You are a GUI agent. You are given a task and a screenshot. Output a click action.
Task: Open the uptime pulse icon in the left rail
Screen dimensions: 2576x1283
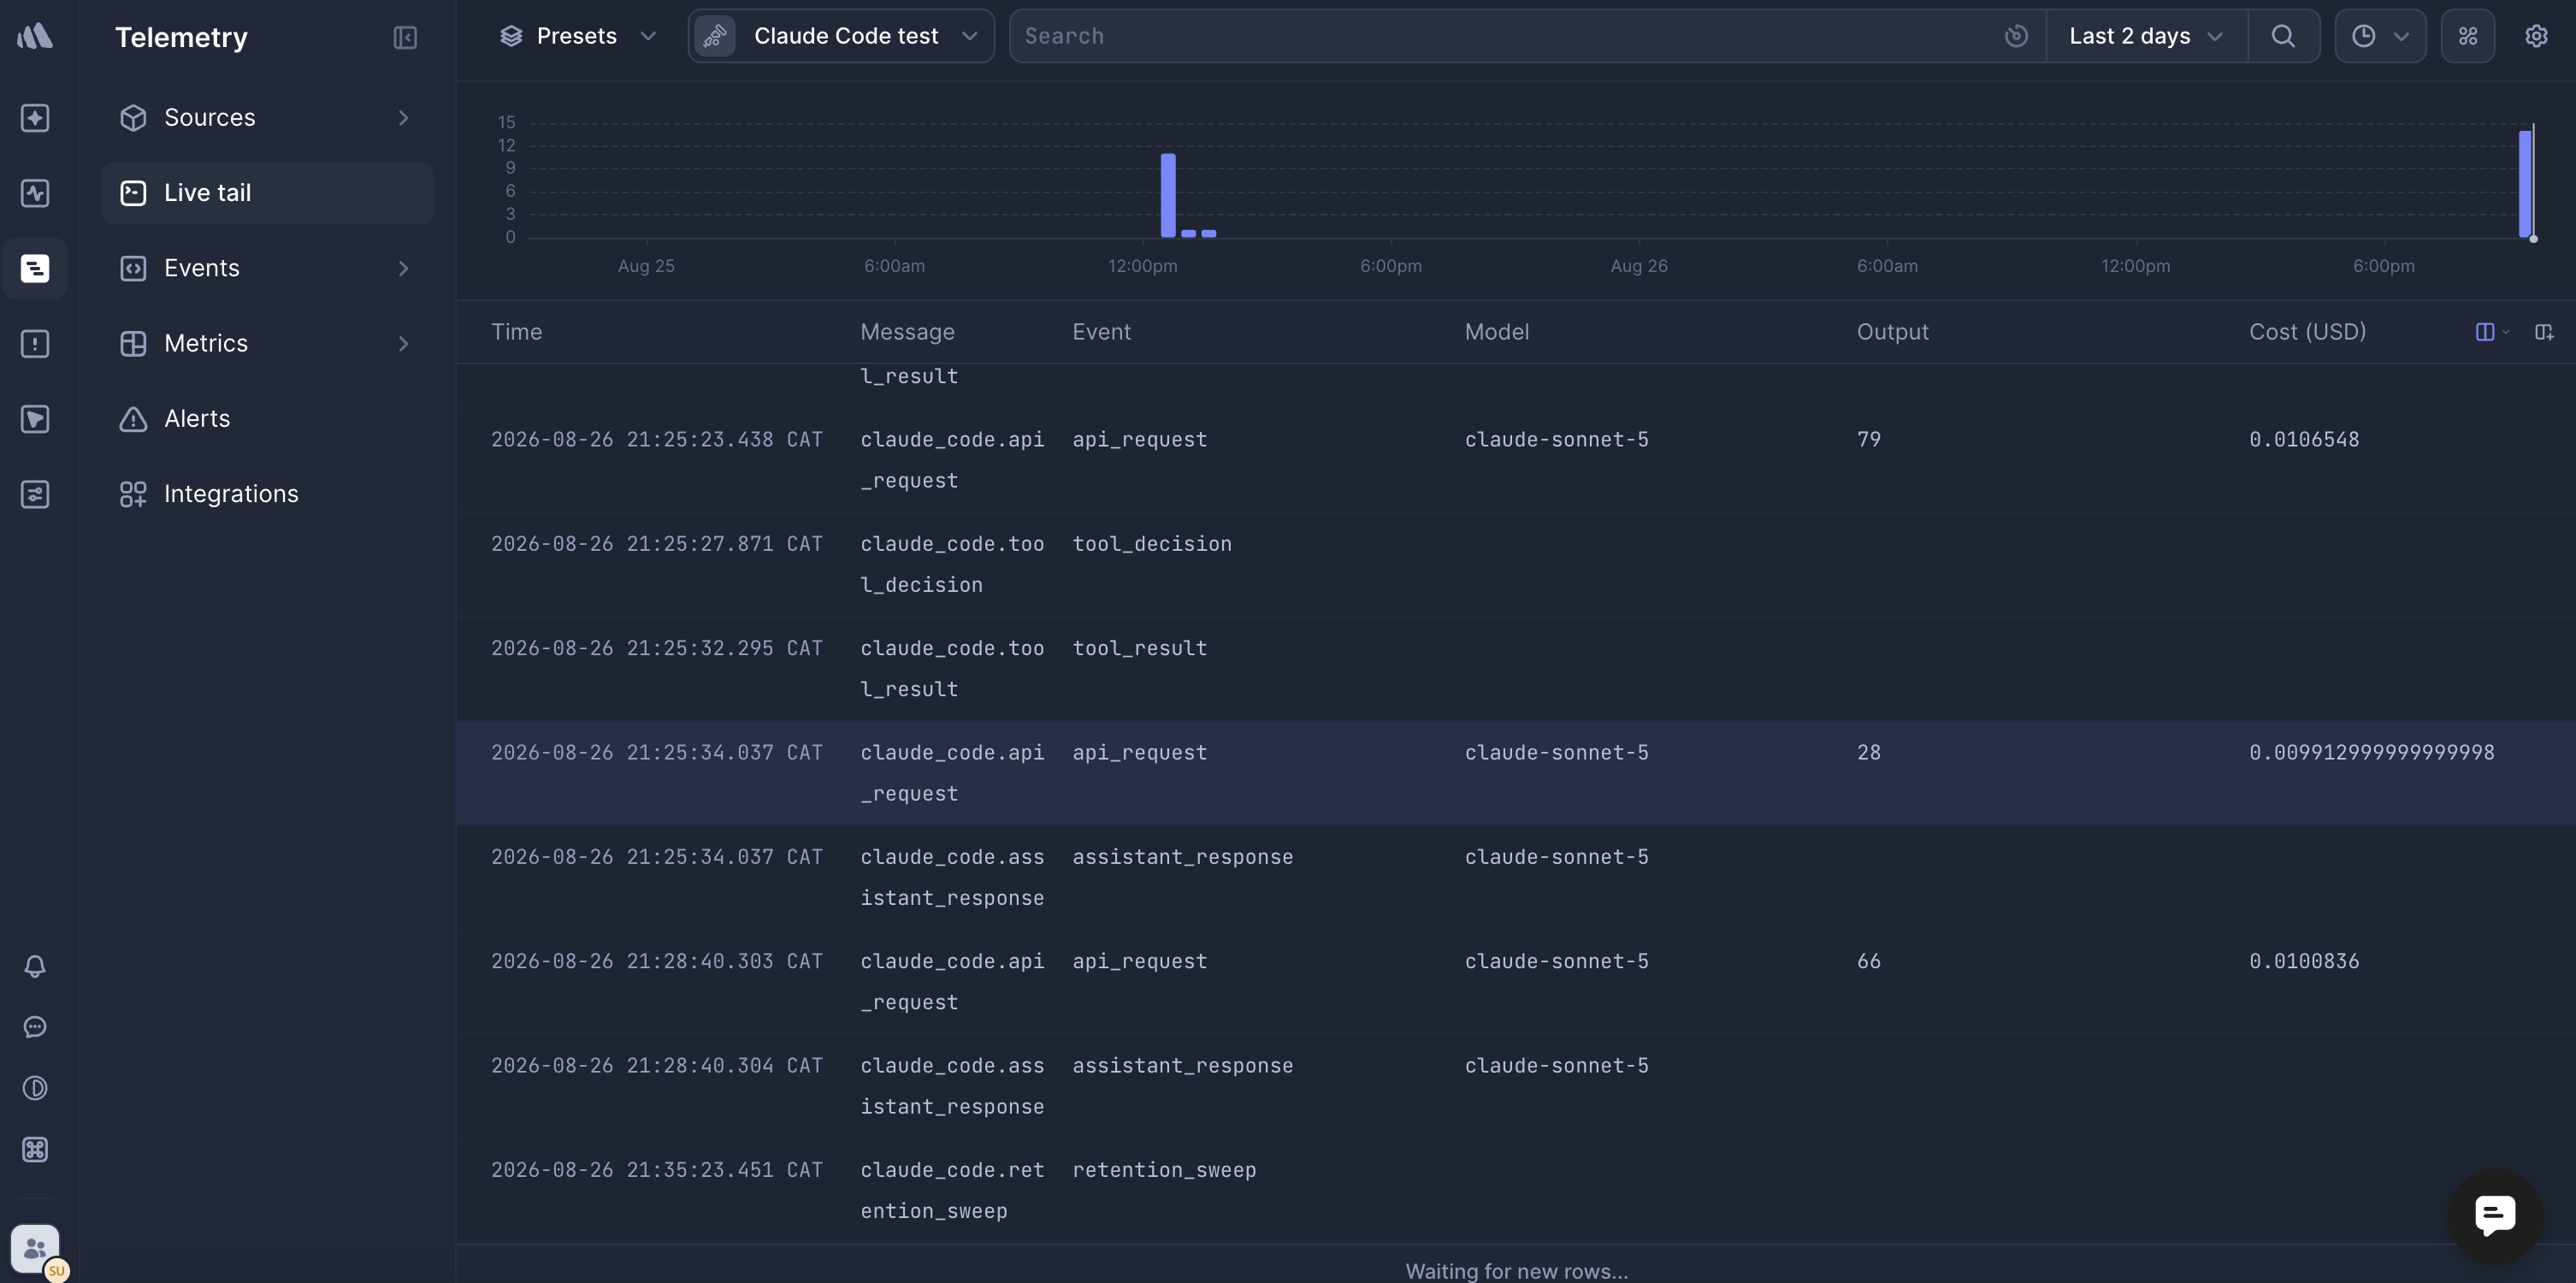[x=35, y=193]
